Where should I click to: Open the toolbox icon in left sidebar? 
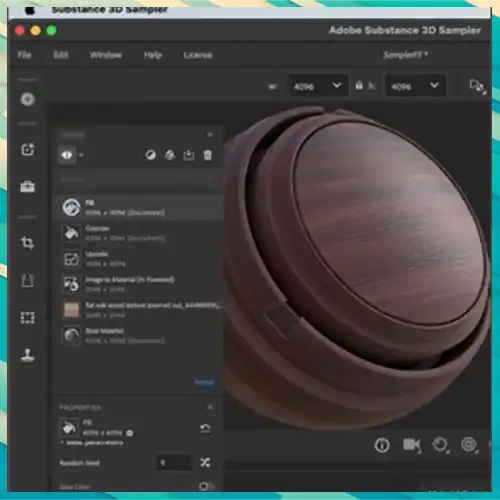click(x=28, y=186)
